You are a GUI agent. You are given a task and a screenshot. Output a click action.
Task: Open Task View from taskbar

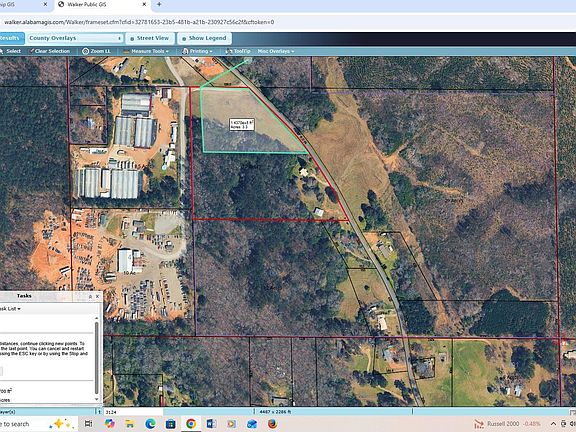88,424
